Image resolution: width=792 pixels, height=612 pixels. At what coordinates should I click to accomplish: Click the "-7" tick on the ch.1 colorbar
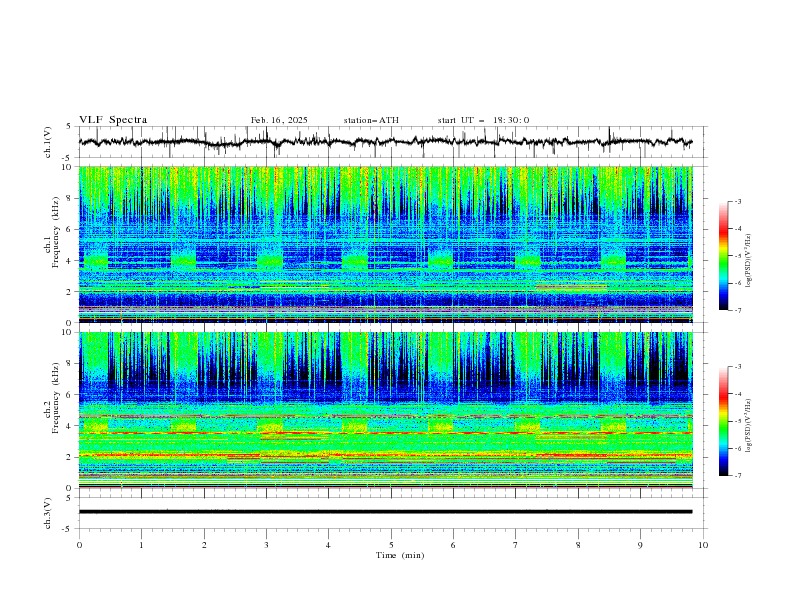(737, 310)
